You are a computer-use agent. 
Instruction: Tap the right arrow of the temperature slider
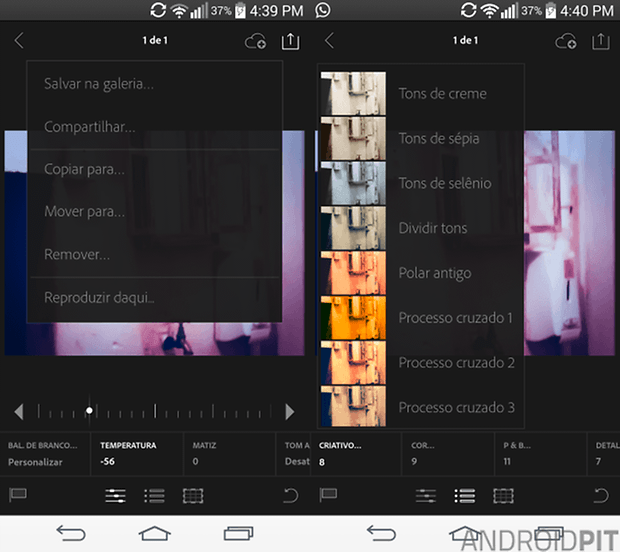tap(290, 412)
